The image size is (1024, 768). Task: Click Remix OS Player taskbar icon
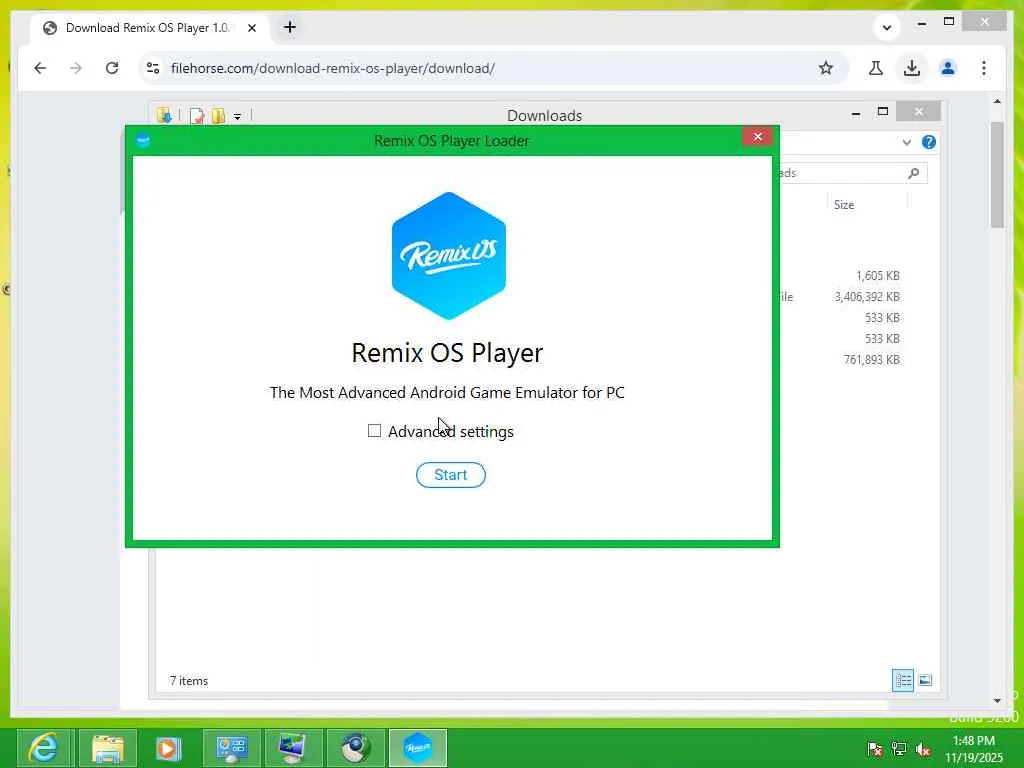click(418, 748)
